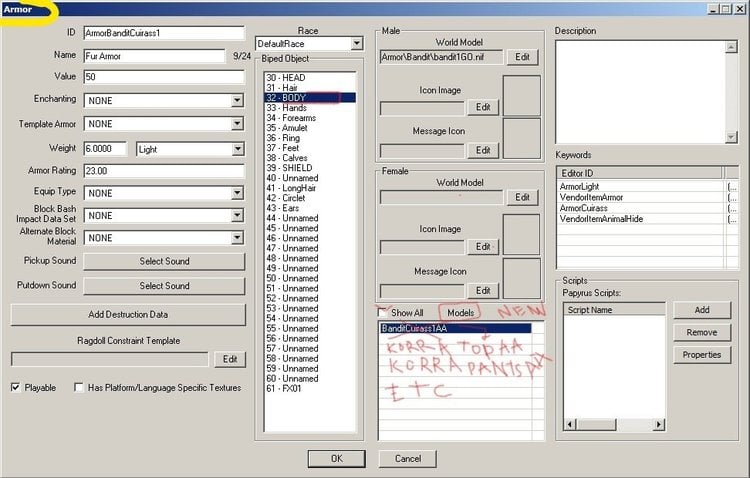
Task: Select BanditCuirass1AA in Models list
Action: coord(455,328)
